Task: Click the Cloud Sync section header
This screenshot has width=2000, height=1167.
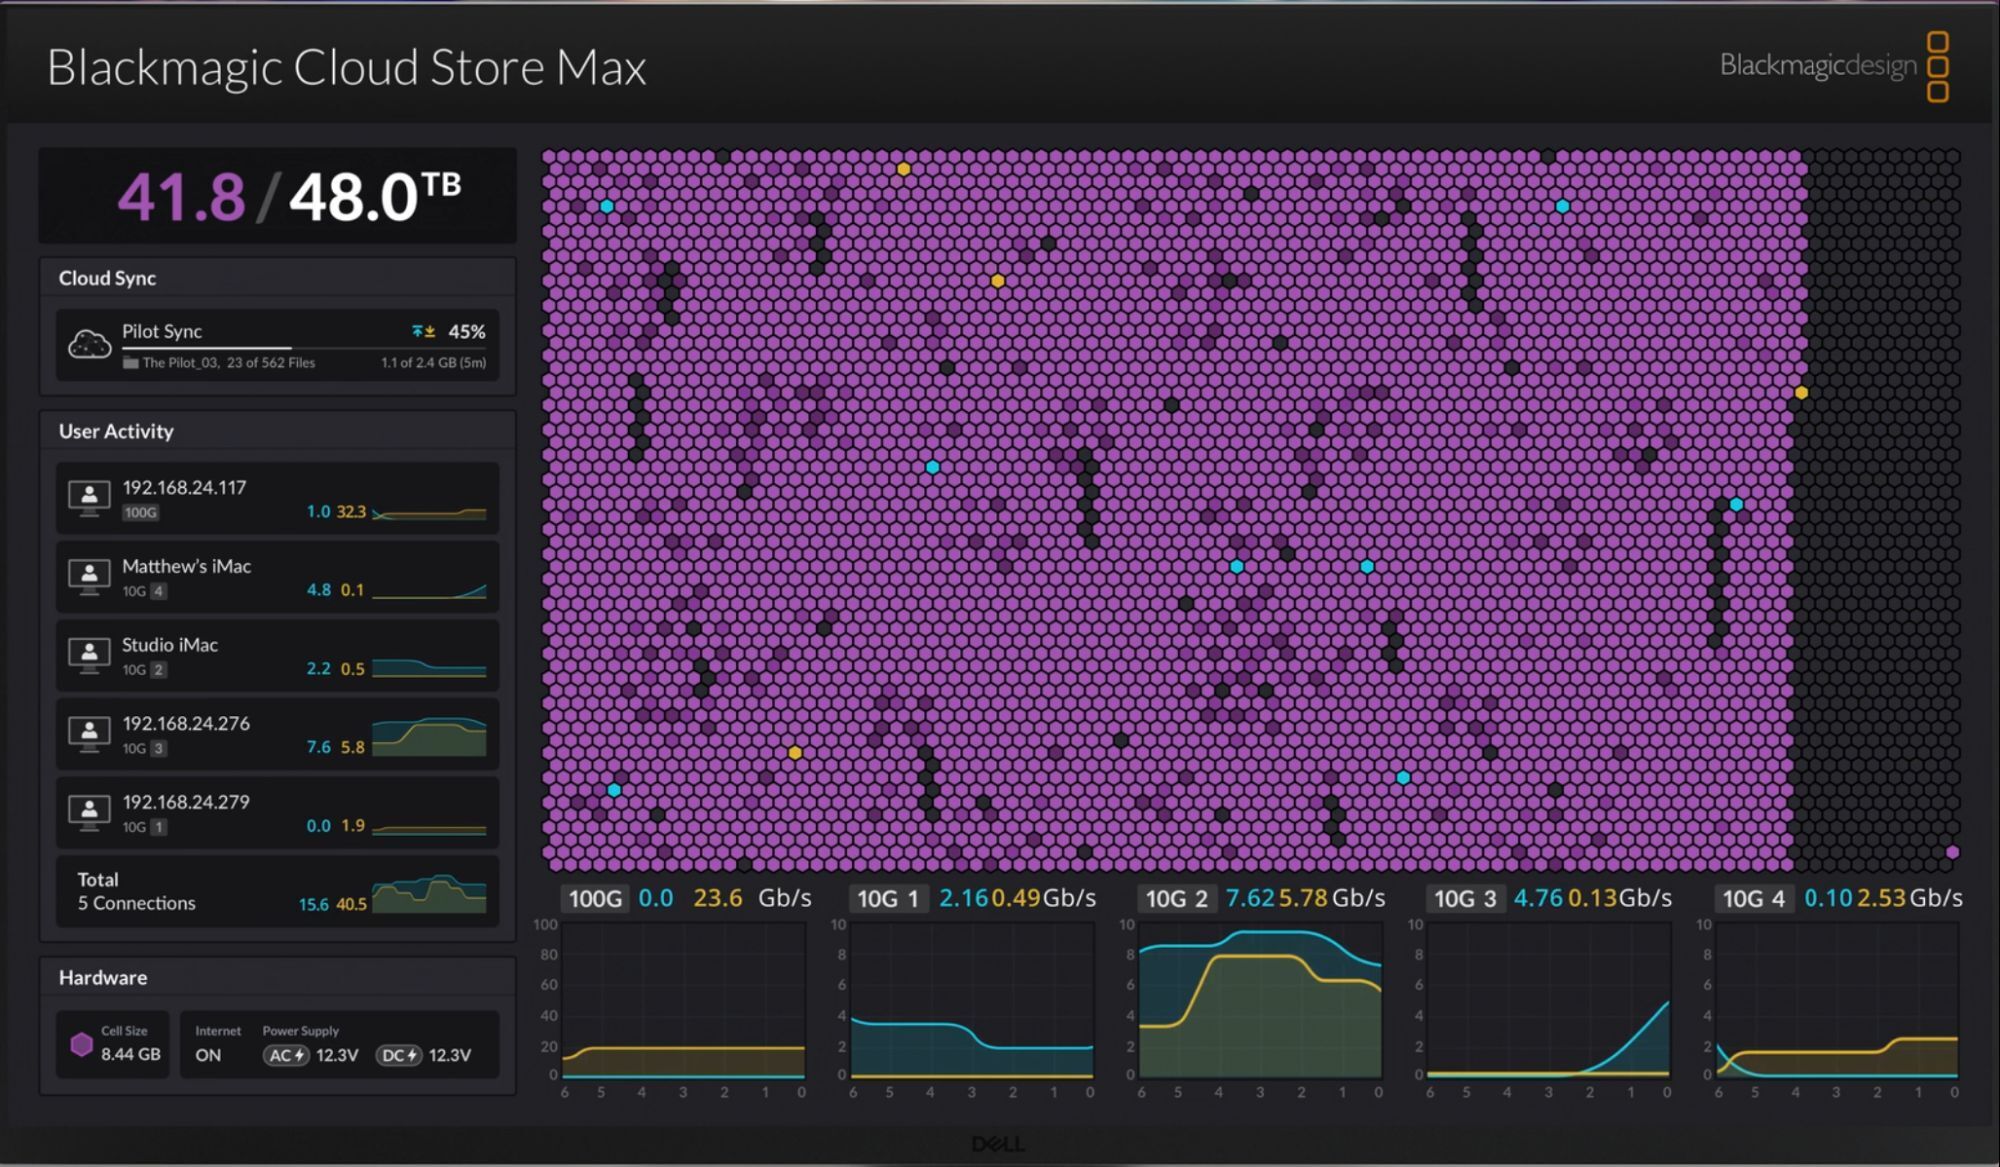Action: tap(107, 278)
